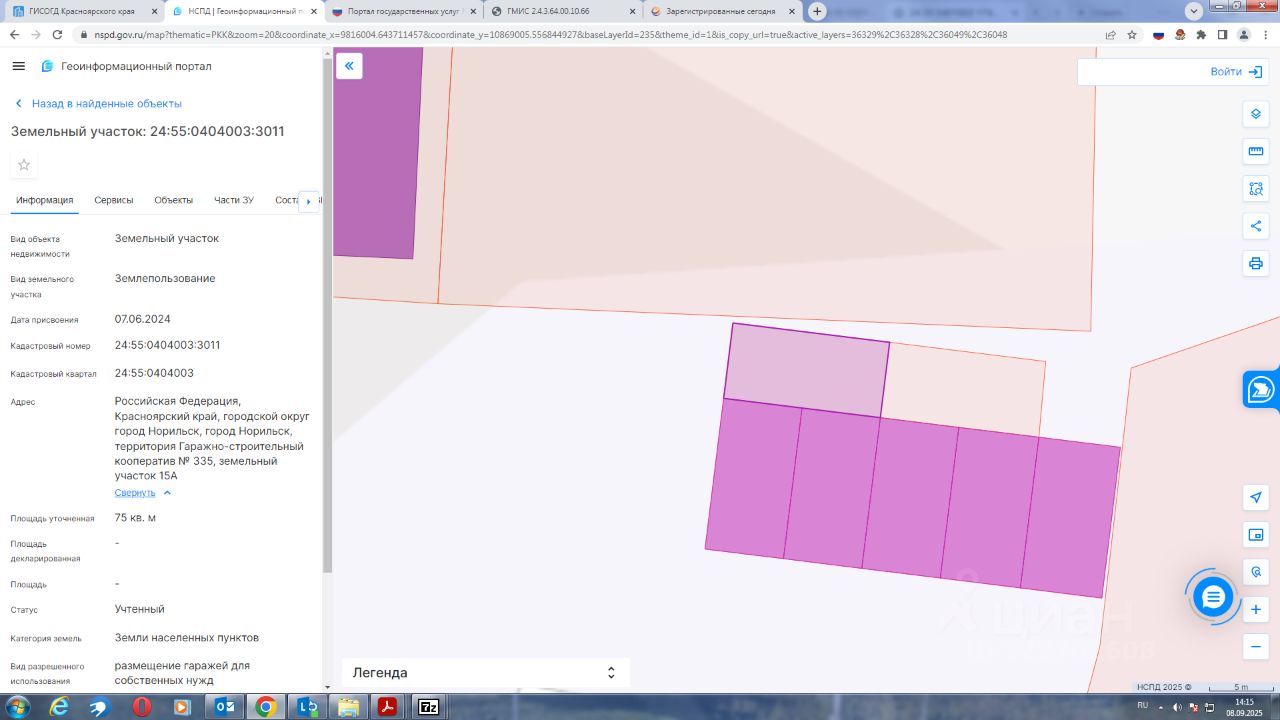
Task: Open Windows Start menu
Action: pyautogui.click(x=18, y=707)
